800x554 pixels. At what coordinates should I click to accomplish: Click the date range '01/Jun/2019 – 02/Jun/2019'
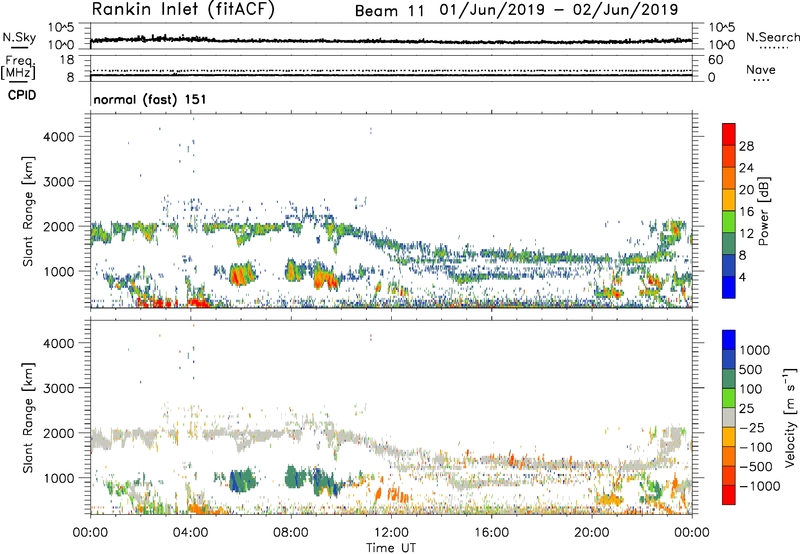pos(559,10)
